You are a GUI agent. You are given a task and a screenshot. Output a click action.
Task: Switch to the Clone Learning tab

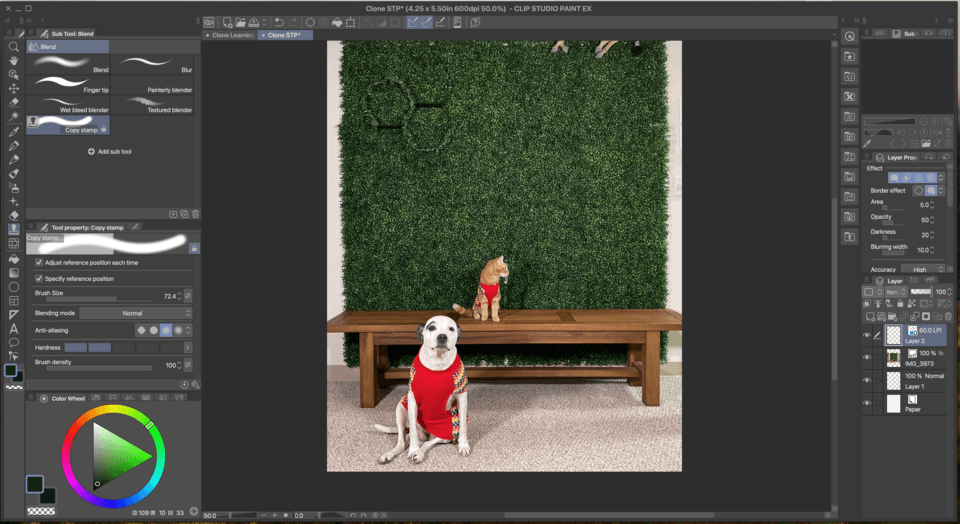230,35
